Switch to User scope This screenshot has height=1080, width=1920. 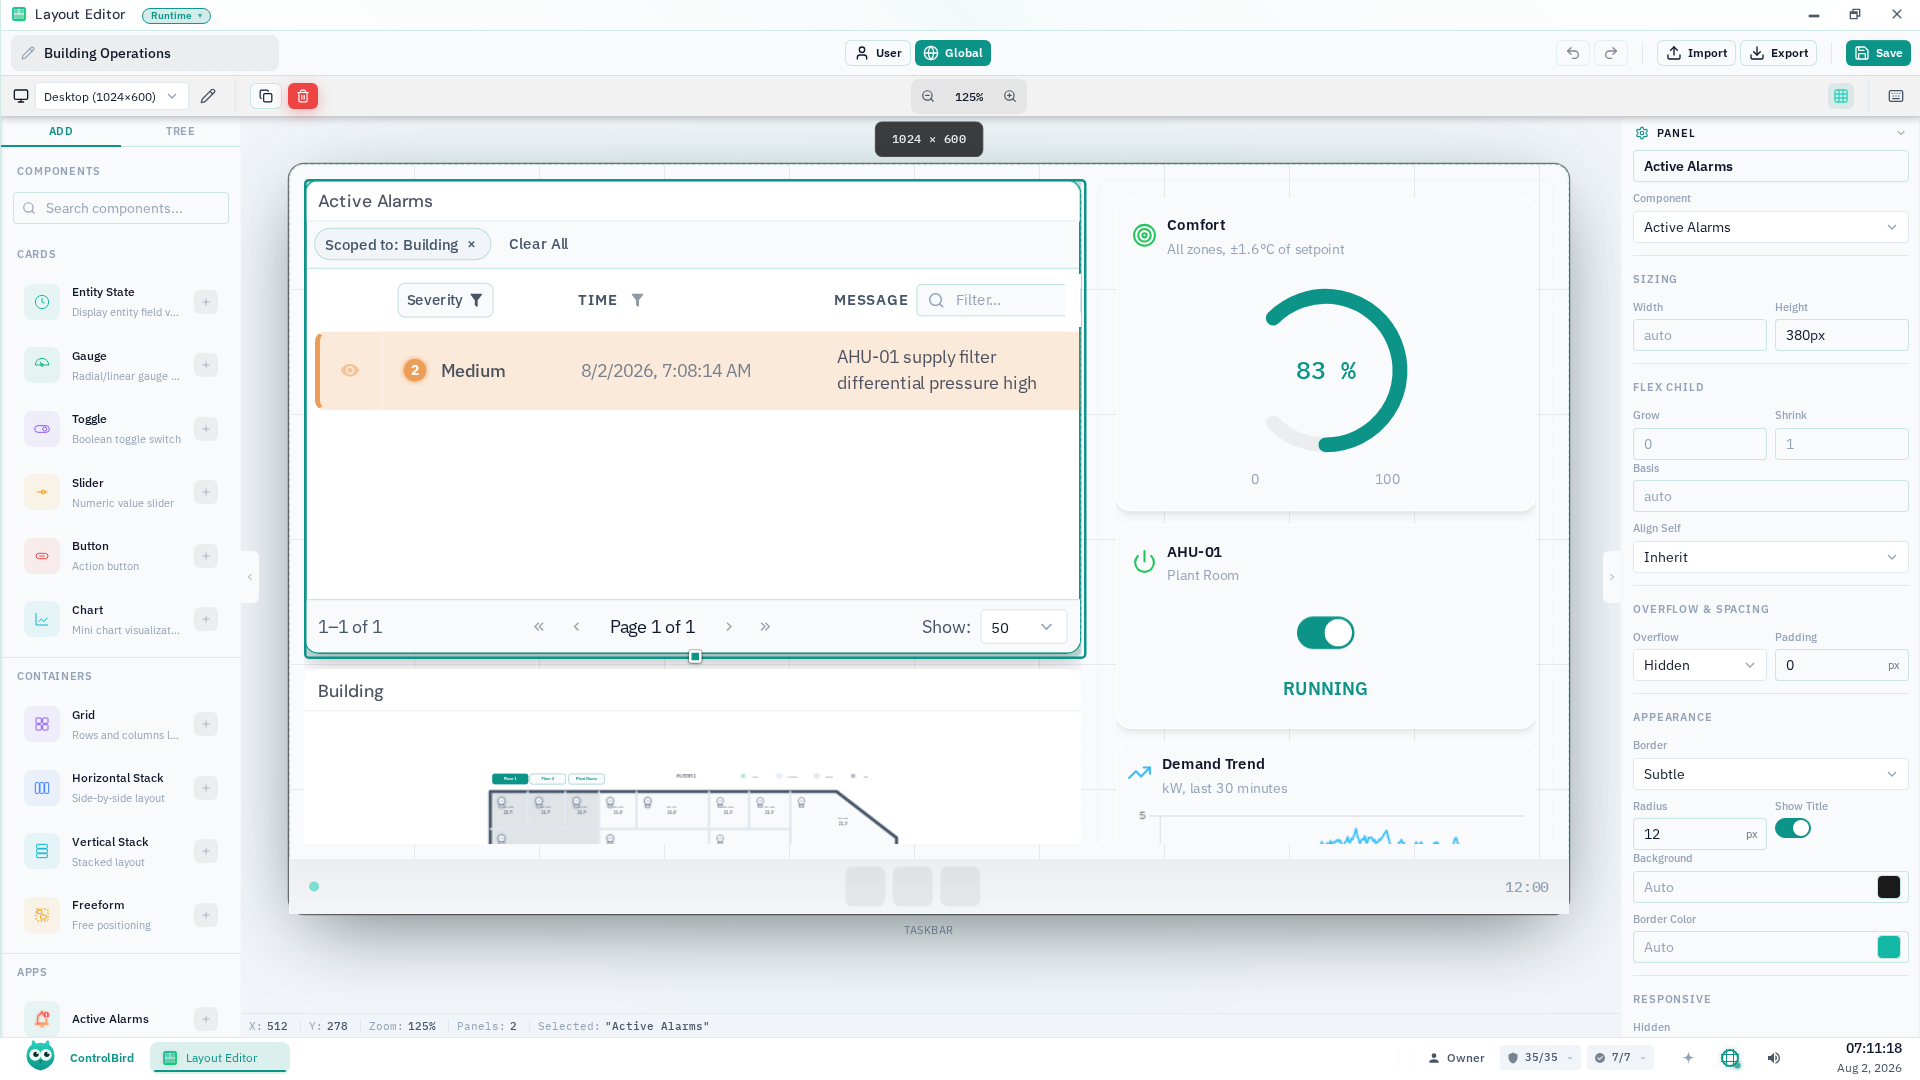coord(878,53)
